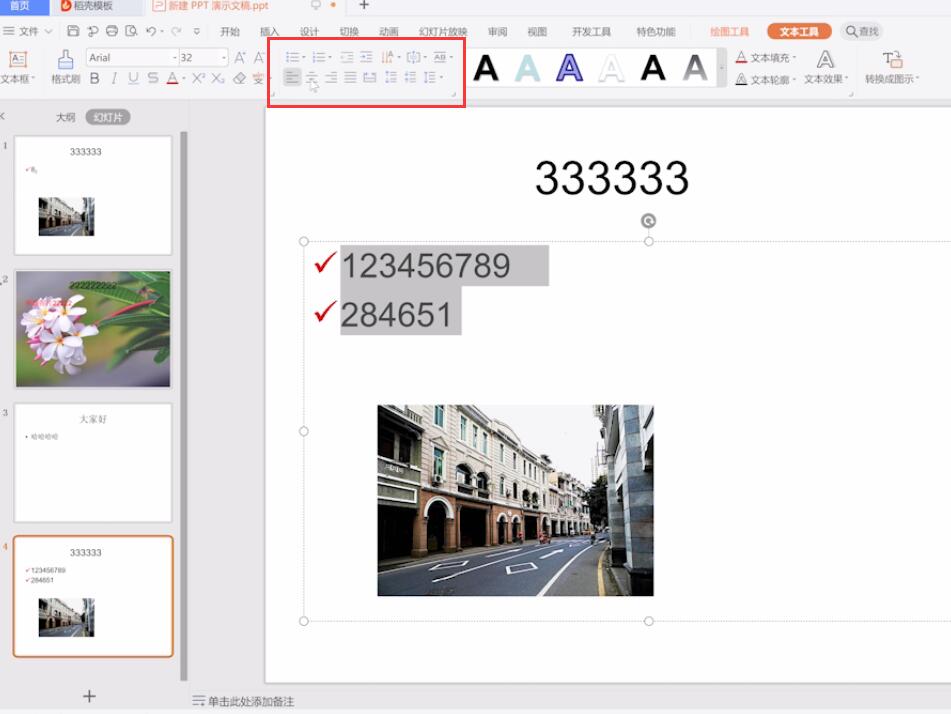
Task: Toggle Justify alignment button
Action: (x=351, y=78)
